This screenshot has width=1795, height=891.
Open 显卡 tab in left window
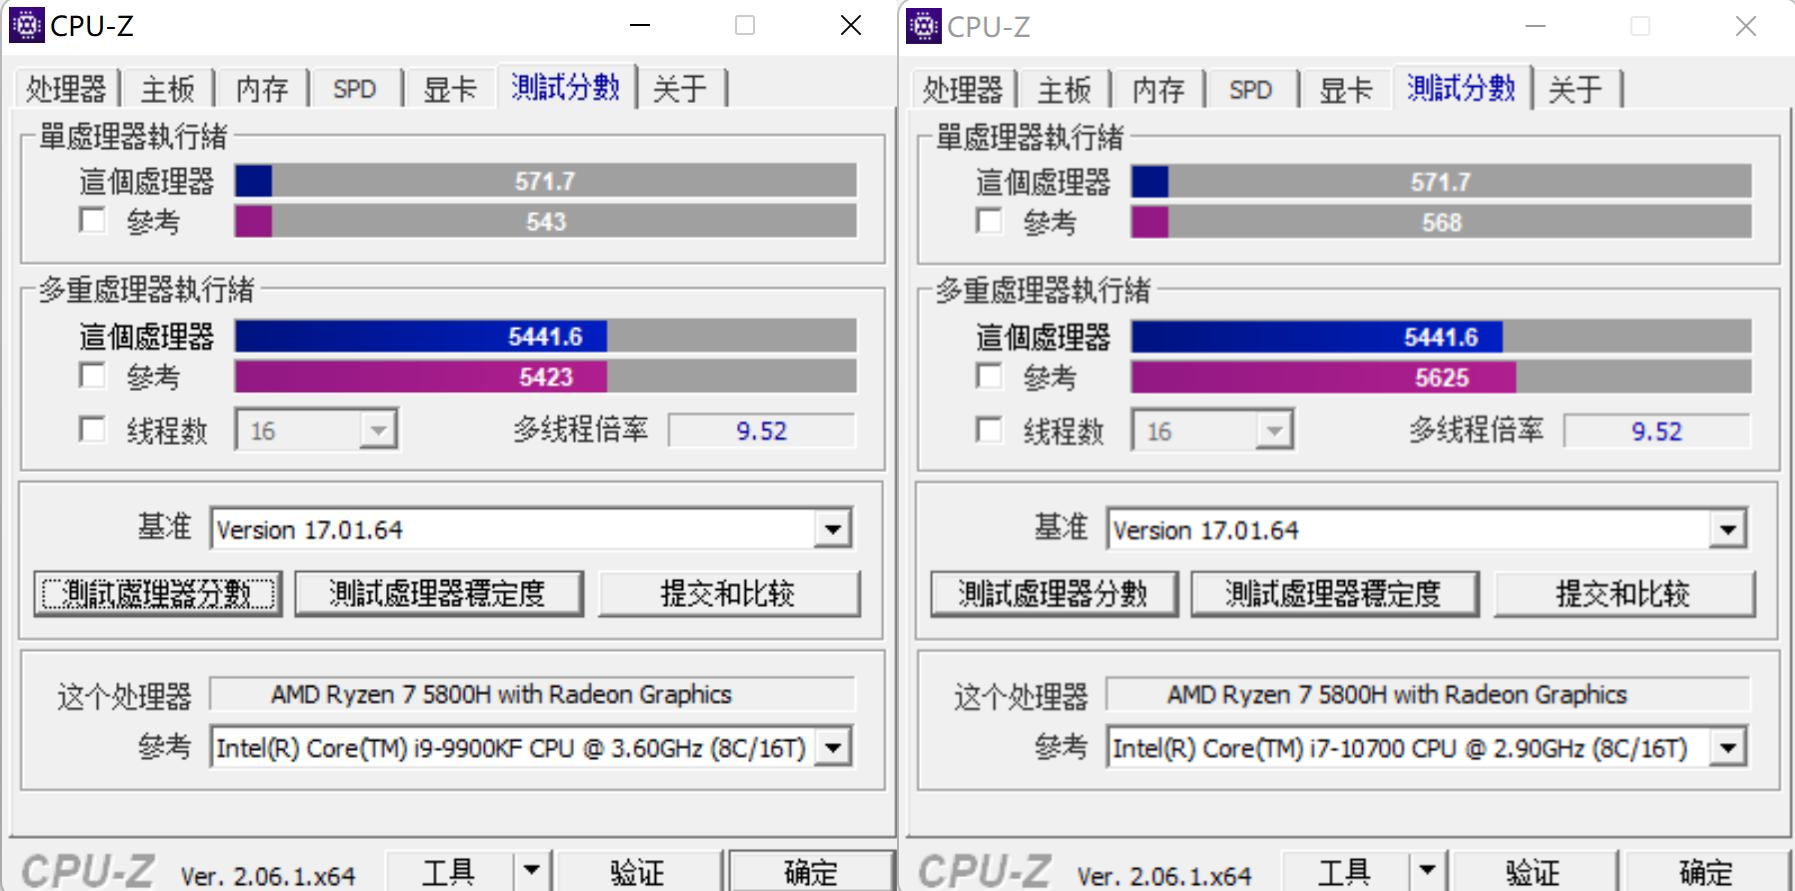point(450,88)
